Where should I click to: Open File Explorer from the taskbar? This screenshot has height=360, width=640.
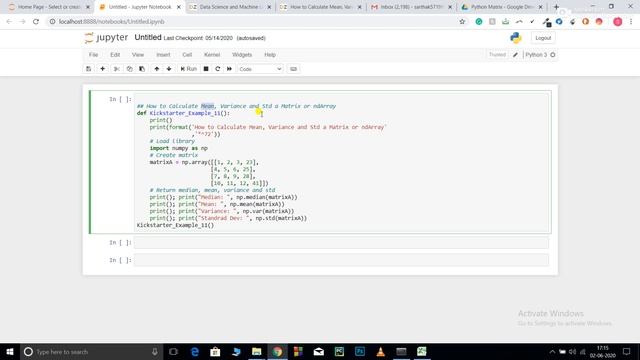tap(256, 351)
